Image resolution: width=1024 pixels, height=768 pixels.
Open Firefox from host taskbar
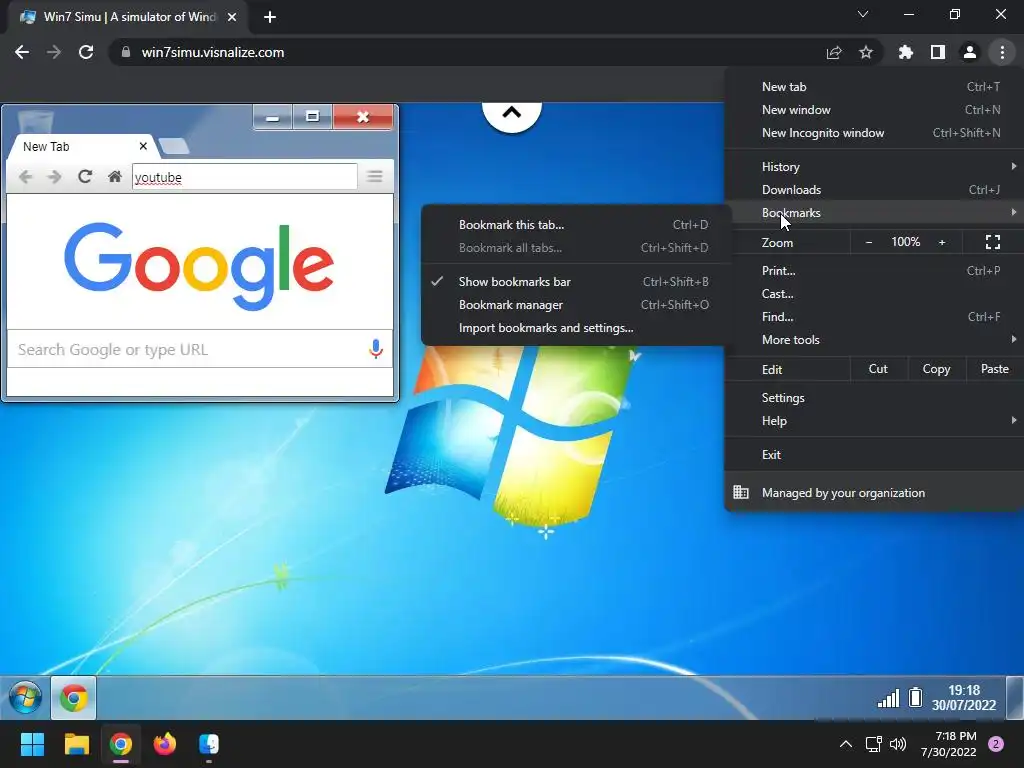click(x=165, y=744)
